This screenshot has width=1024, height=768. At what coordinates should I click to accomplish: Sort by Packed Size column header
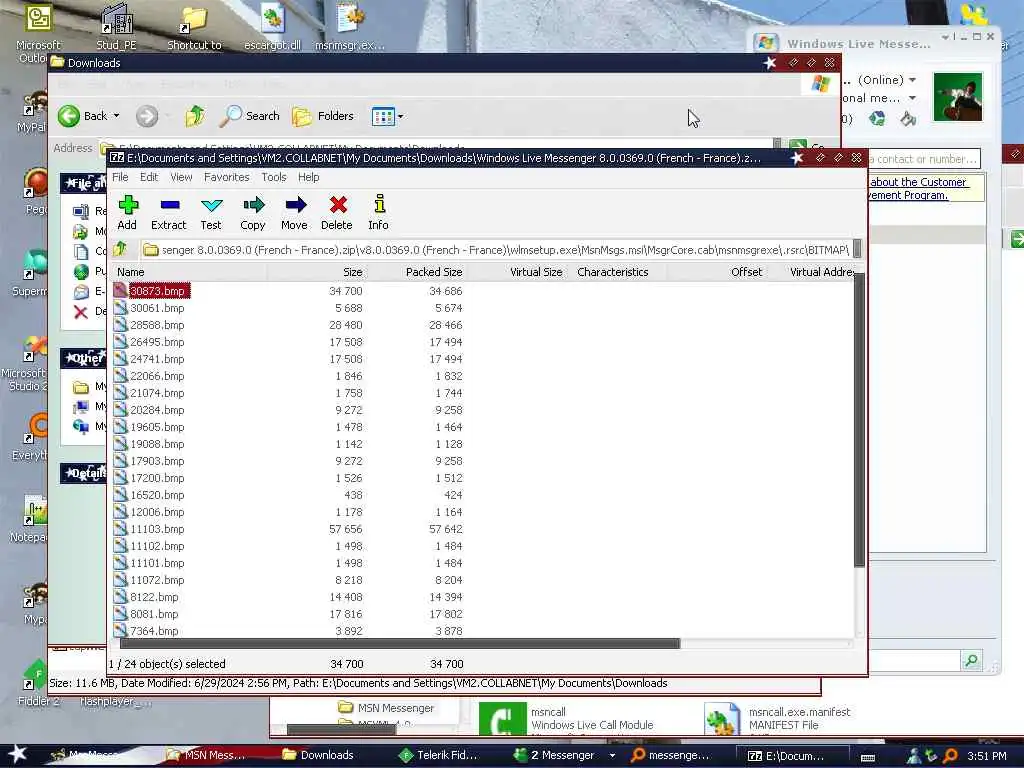click(x=417, y=272)
